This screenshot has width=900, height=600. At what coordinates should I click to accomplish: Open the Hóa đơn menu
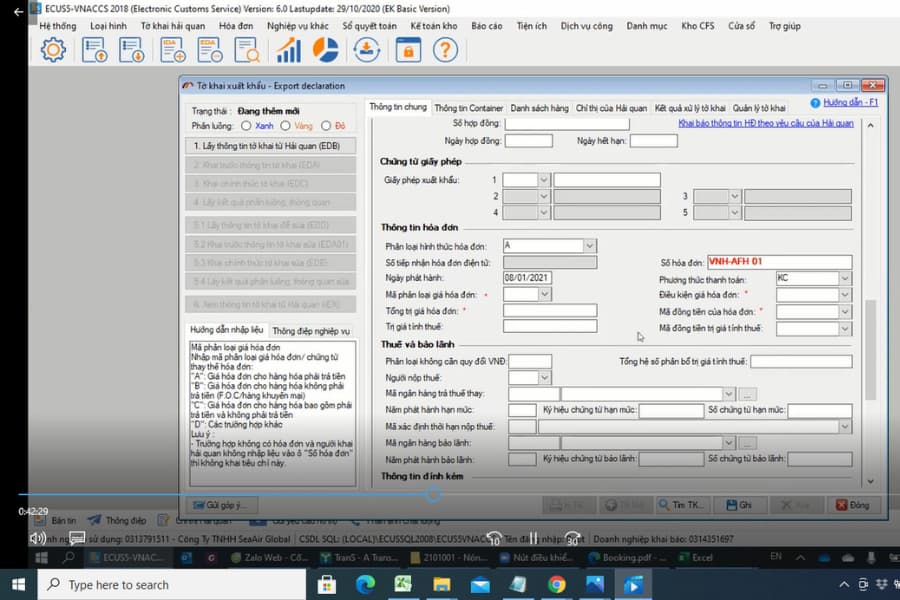tap(236, 26)
